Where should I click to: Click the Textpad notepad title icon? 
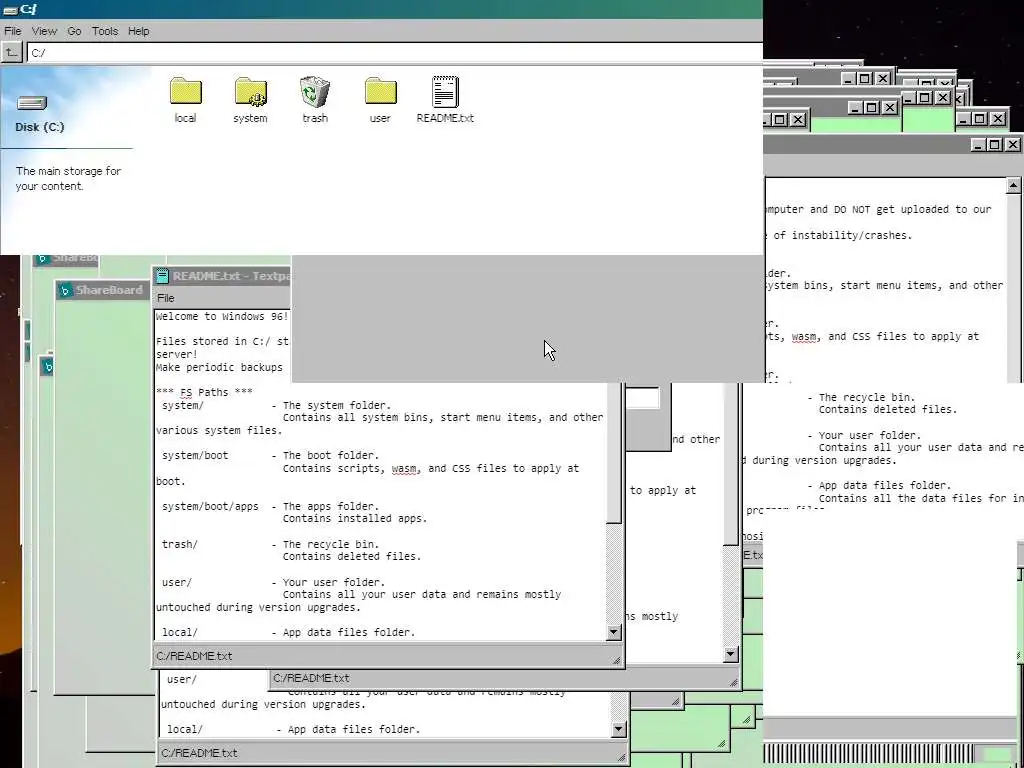click(x=163, y=276)
